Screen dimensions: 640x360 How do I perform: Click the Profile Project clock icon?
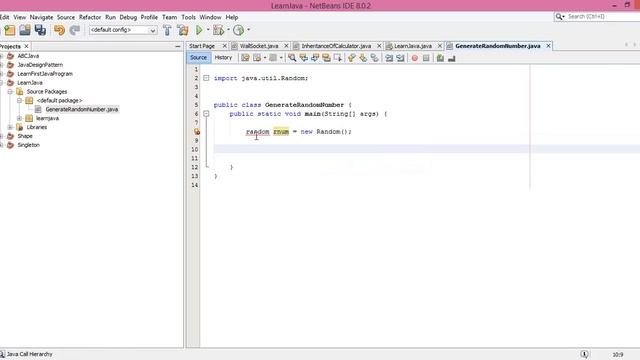pos(239,30)
